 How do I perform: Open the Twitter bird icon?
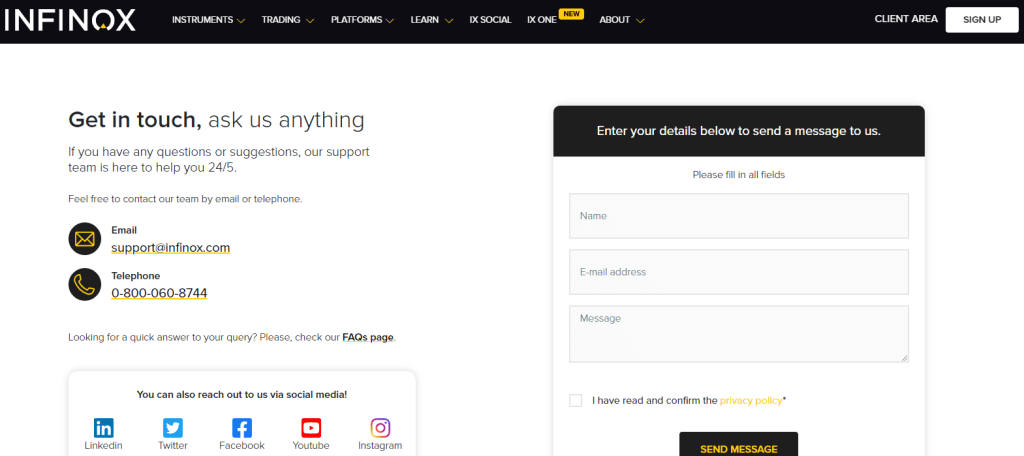(x=172, y=429)
